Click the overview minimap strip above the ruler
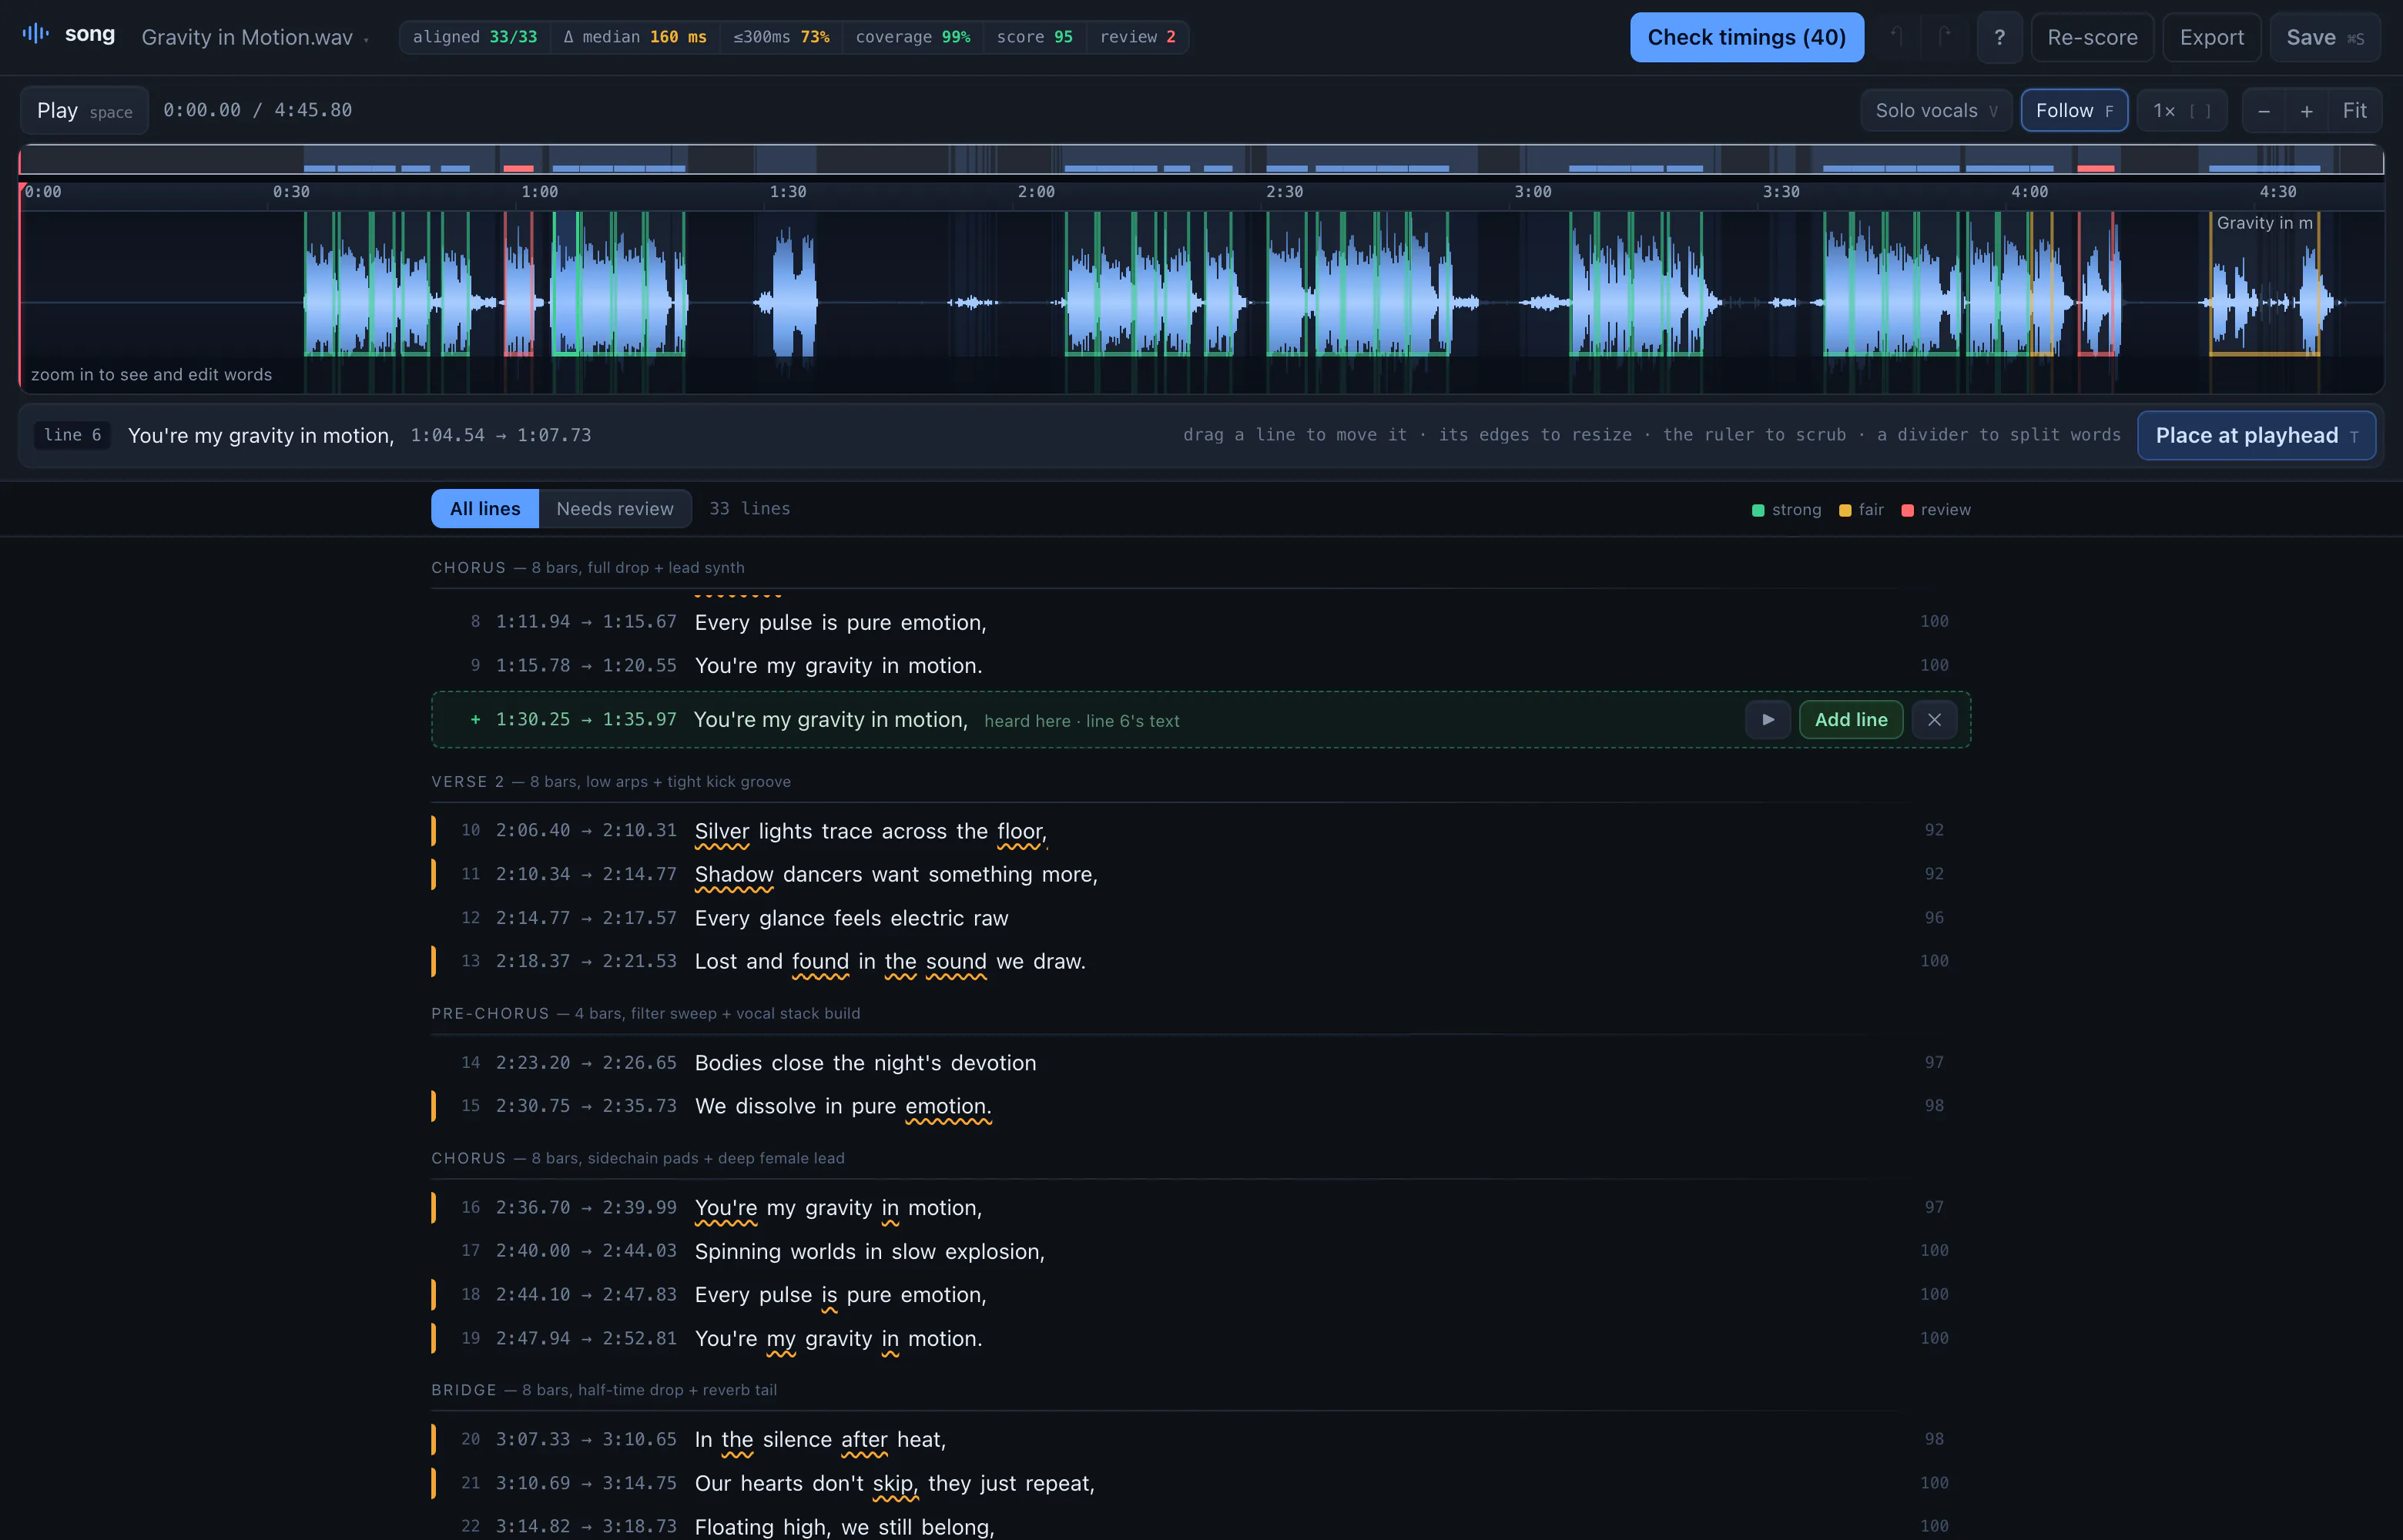The height and width of the screenshot is (1540, 2403). [x=1201, y=159]
